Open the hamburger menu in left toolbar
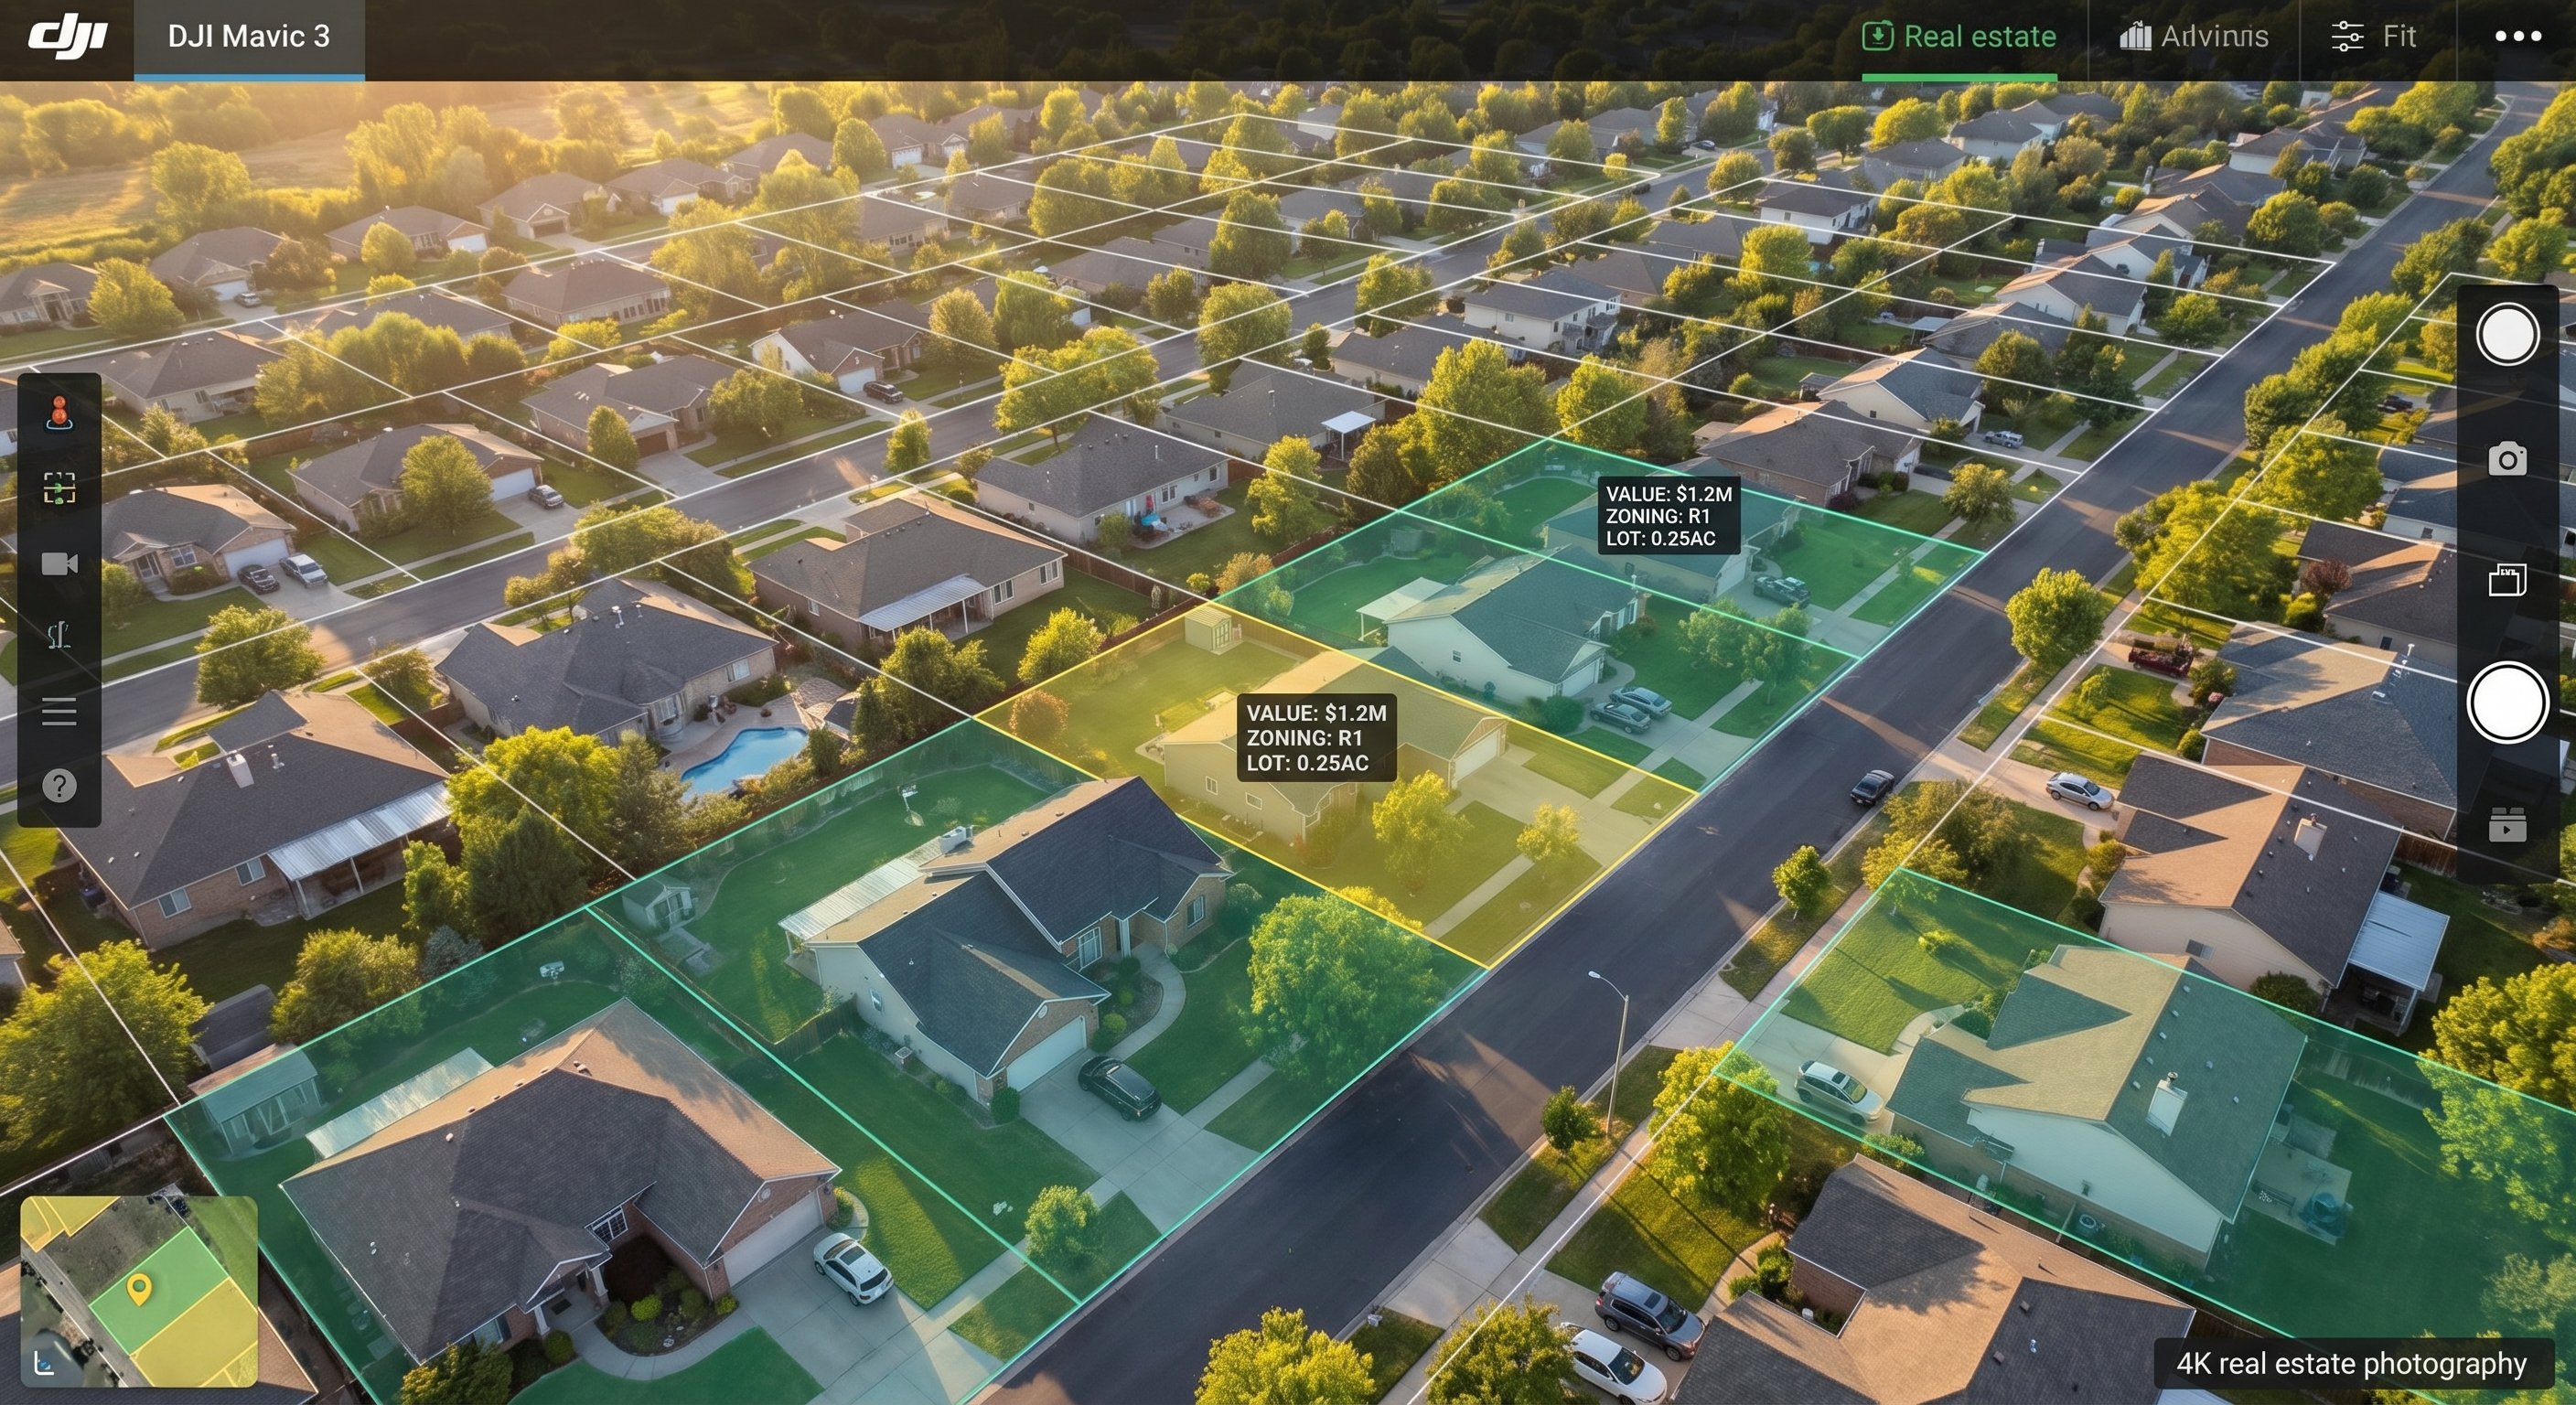Image resolution: width=2576 pixels, height=1405 pixels. 59,711
